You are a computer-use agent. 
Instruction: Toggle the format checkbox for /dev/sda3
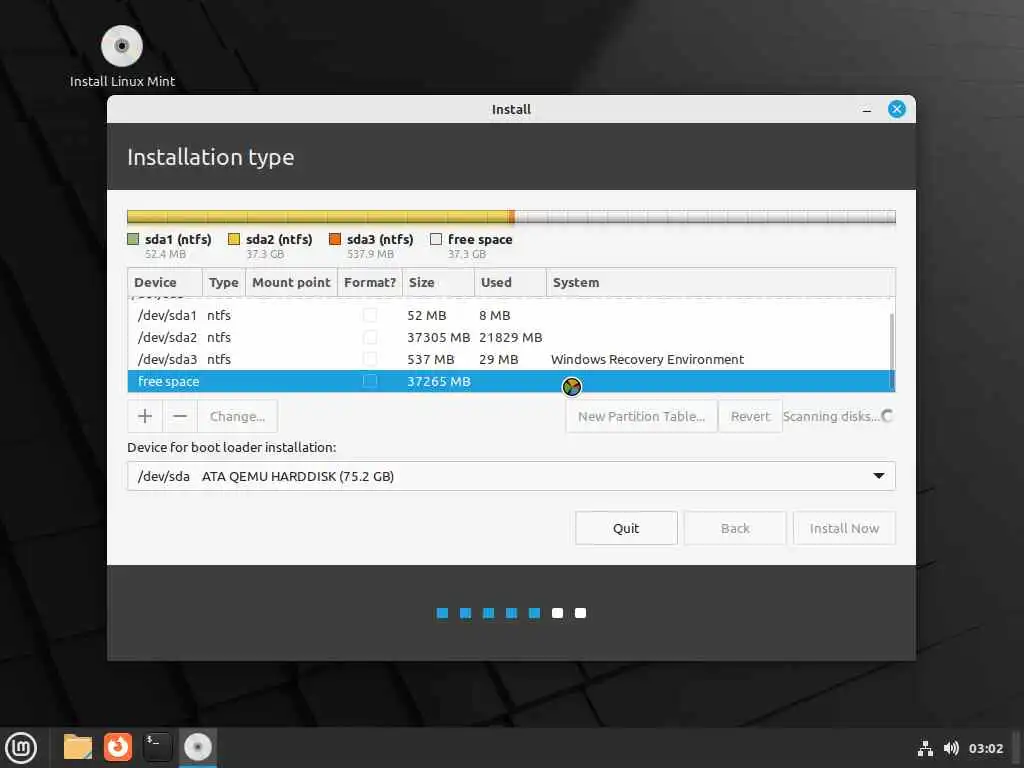pos(370,359)
